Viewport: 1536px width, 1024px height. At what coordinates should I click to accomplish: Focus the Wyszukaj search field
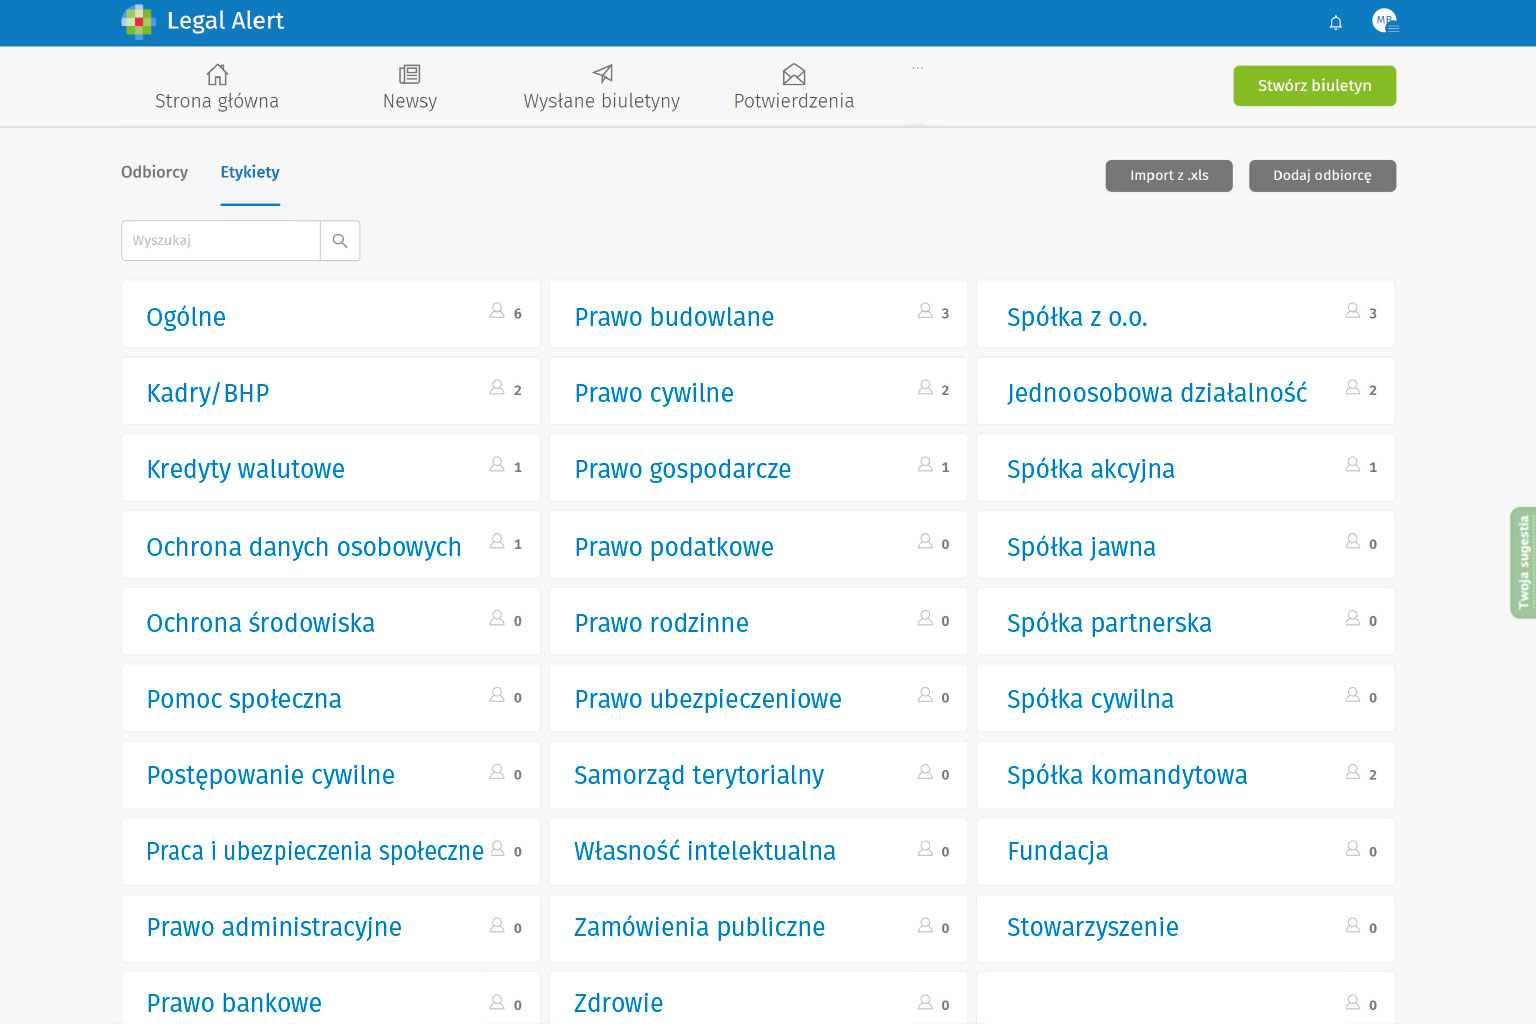pyautogui.click(x=221, y=241)
